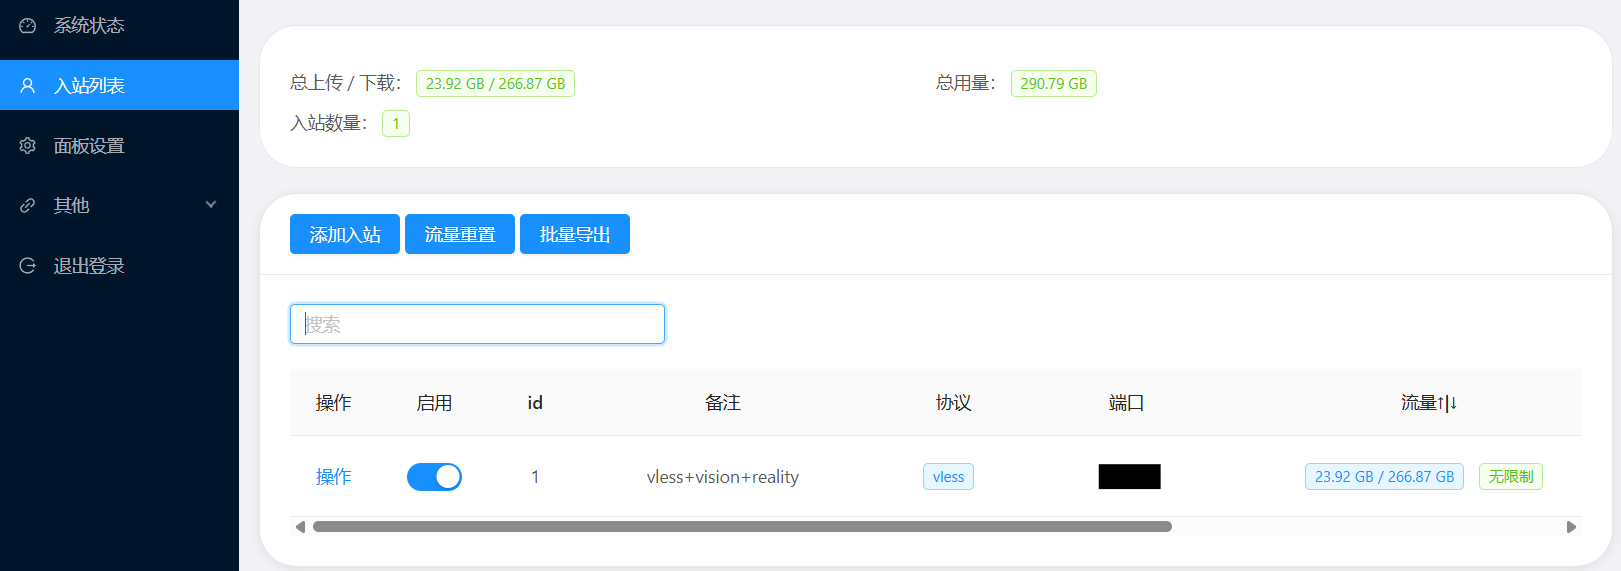Viewport: 1621px width, 571px height.
Task: Click the 端口 column header
Action: pyautogui.click(x=1127, y=403)
